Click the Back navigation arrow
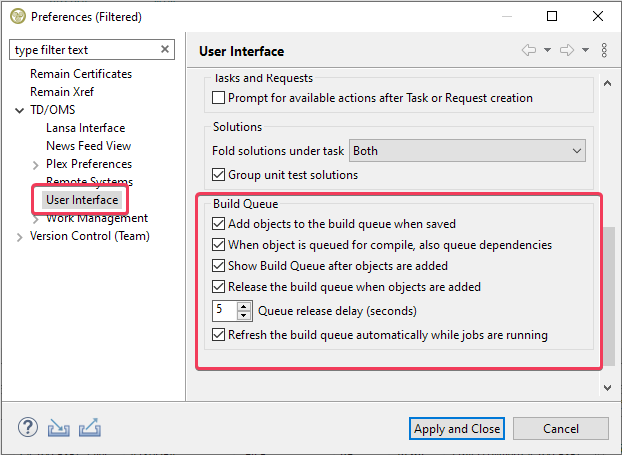 [x=529, y=51]
